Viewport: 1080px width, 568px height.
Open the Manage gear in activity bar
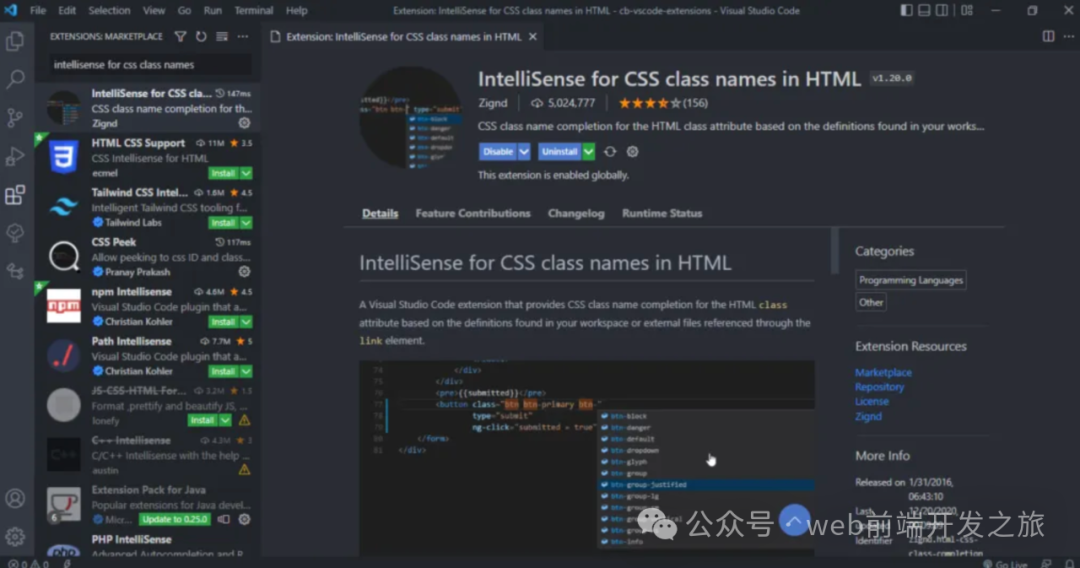(15, 536)
